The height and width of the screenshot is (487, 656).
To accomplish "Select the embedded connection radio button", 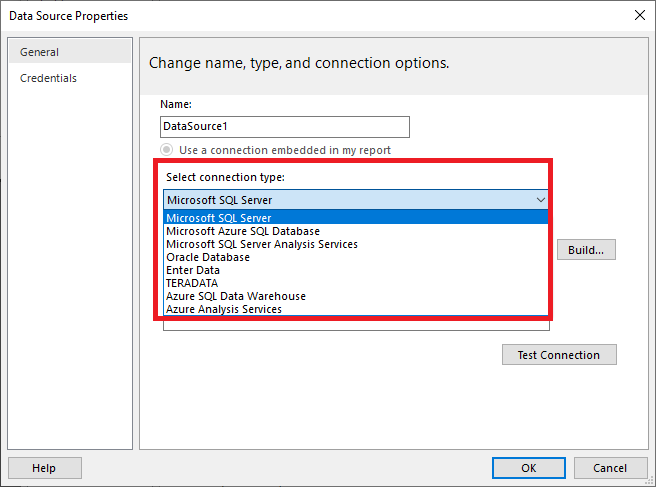I will tap(167, 150).
